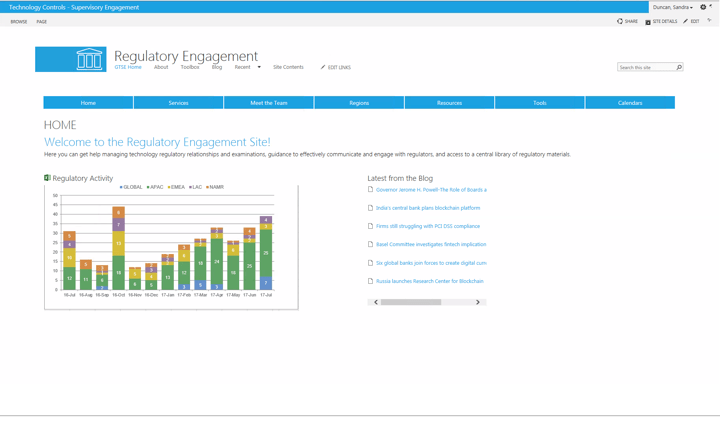This screenshot has height=421, width=720.
Task: Open the Site Contents link
Action: click(x=288, y=67)
